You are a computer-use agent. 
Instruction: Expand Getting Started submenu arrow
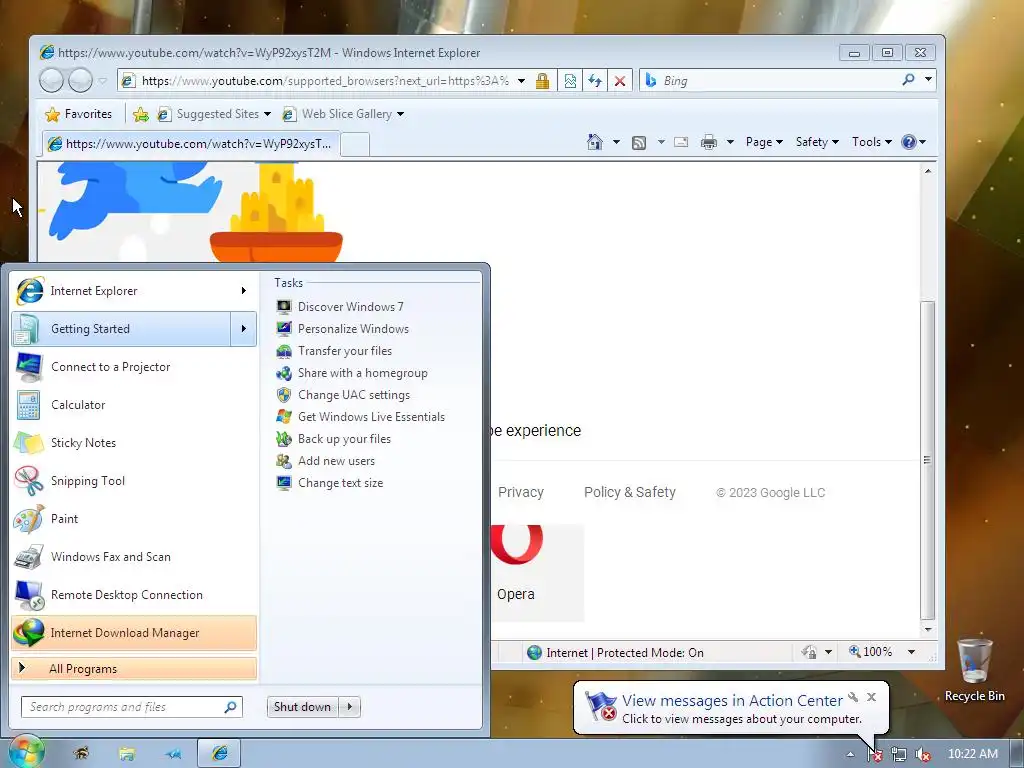(x=244, y=328)
